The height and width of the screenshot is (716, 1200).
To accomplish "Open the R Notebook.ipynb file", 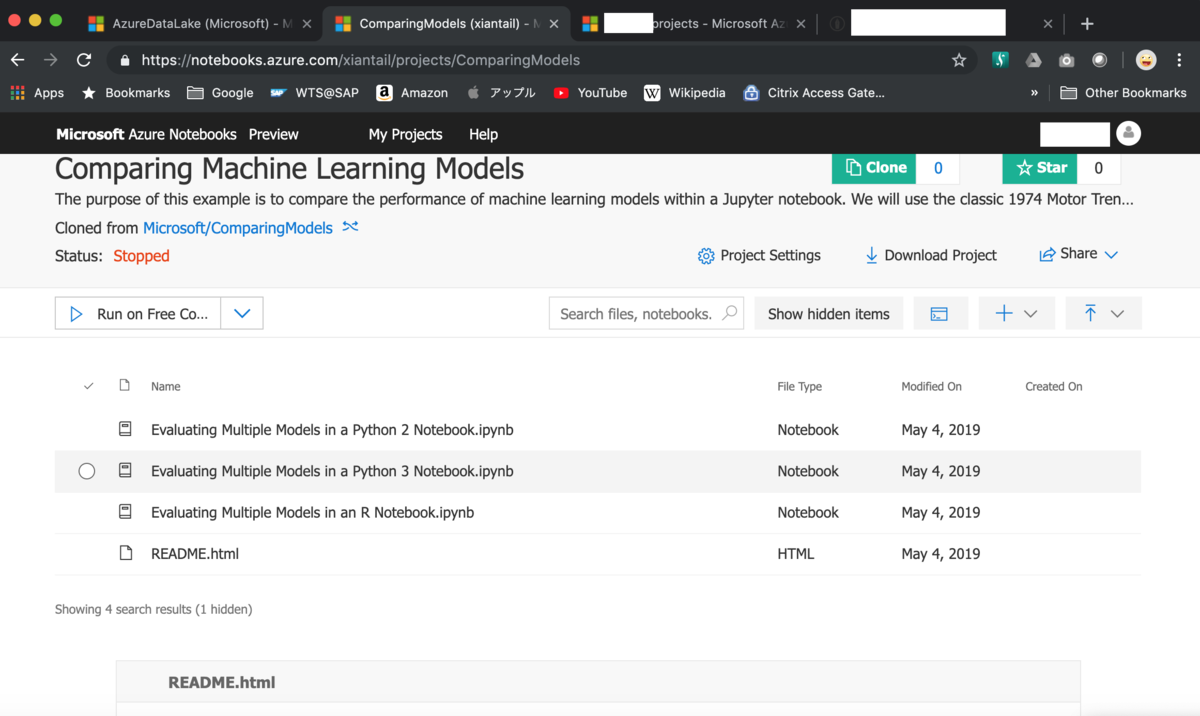I will click(x=312, y=512).
